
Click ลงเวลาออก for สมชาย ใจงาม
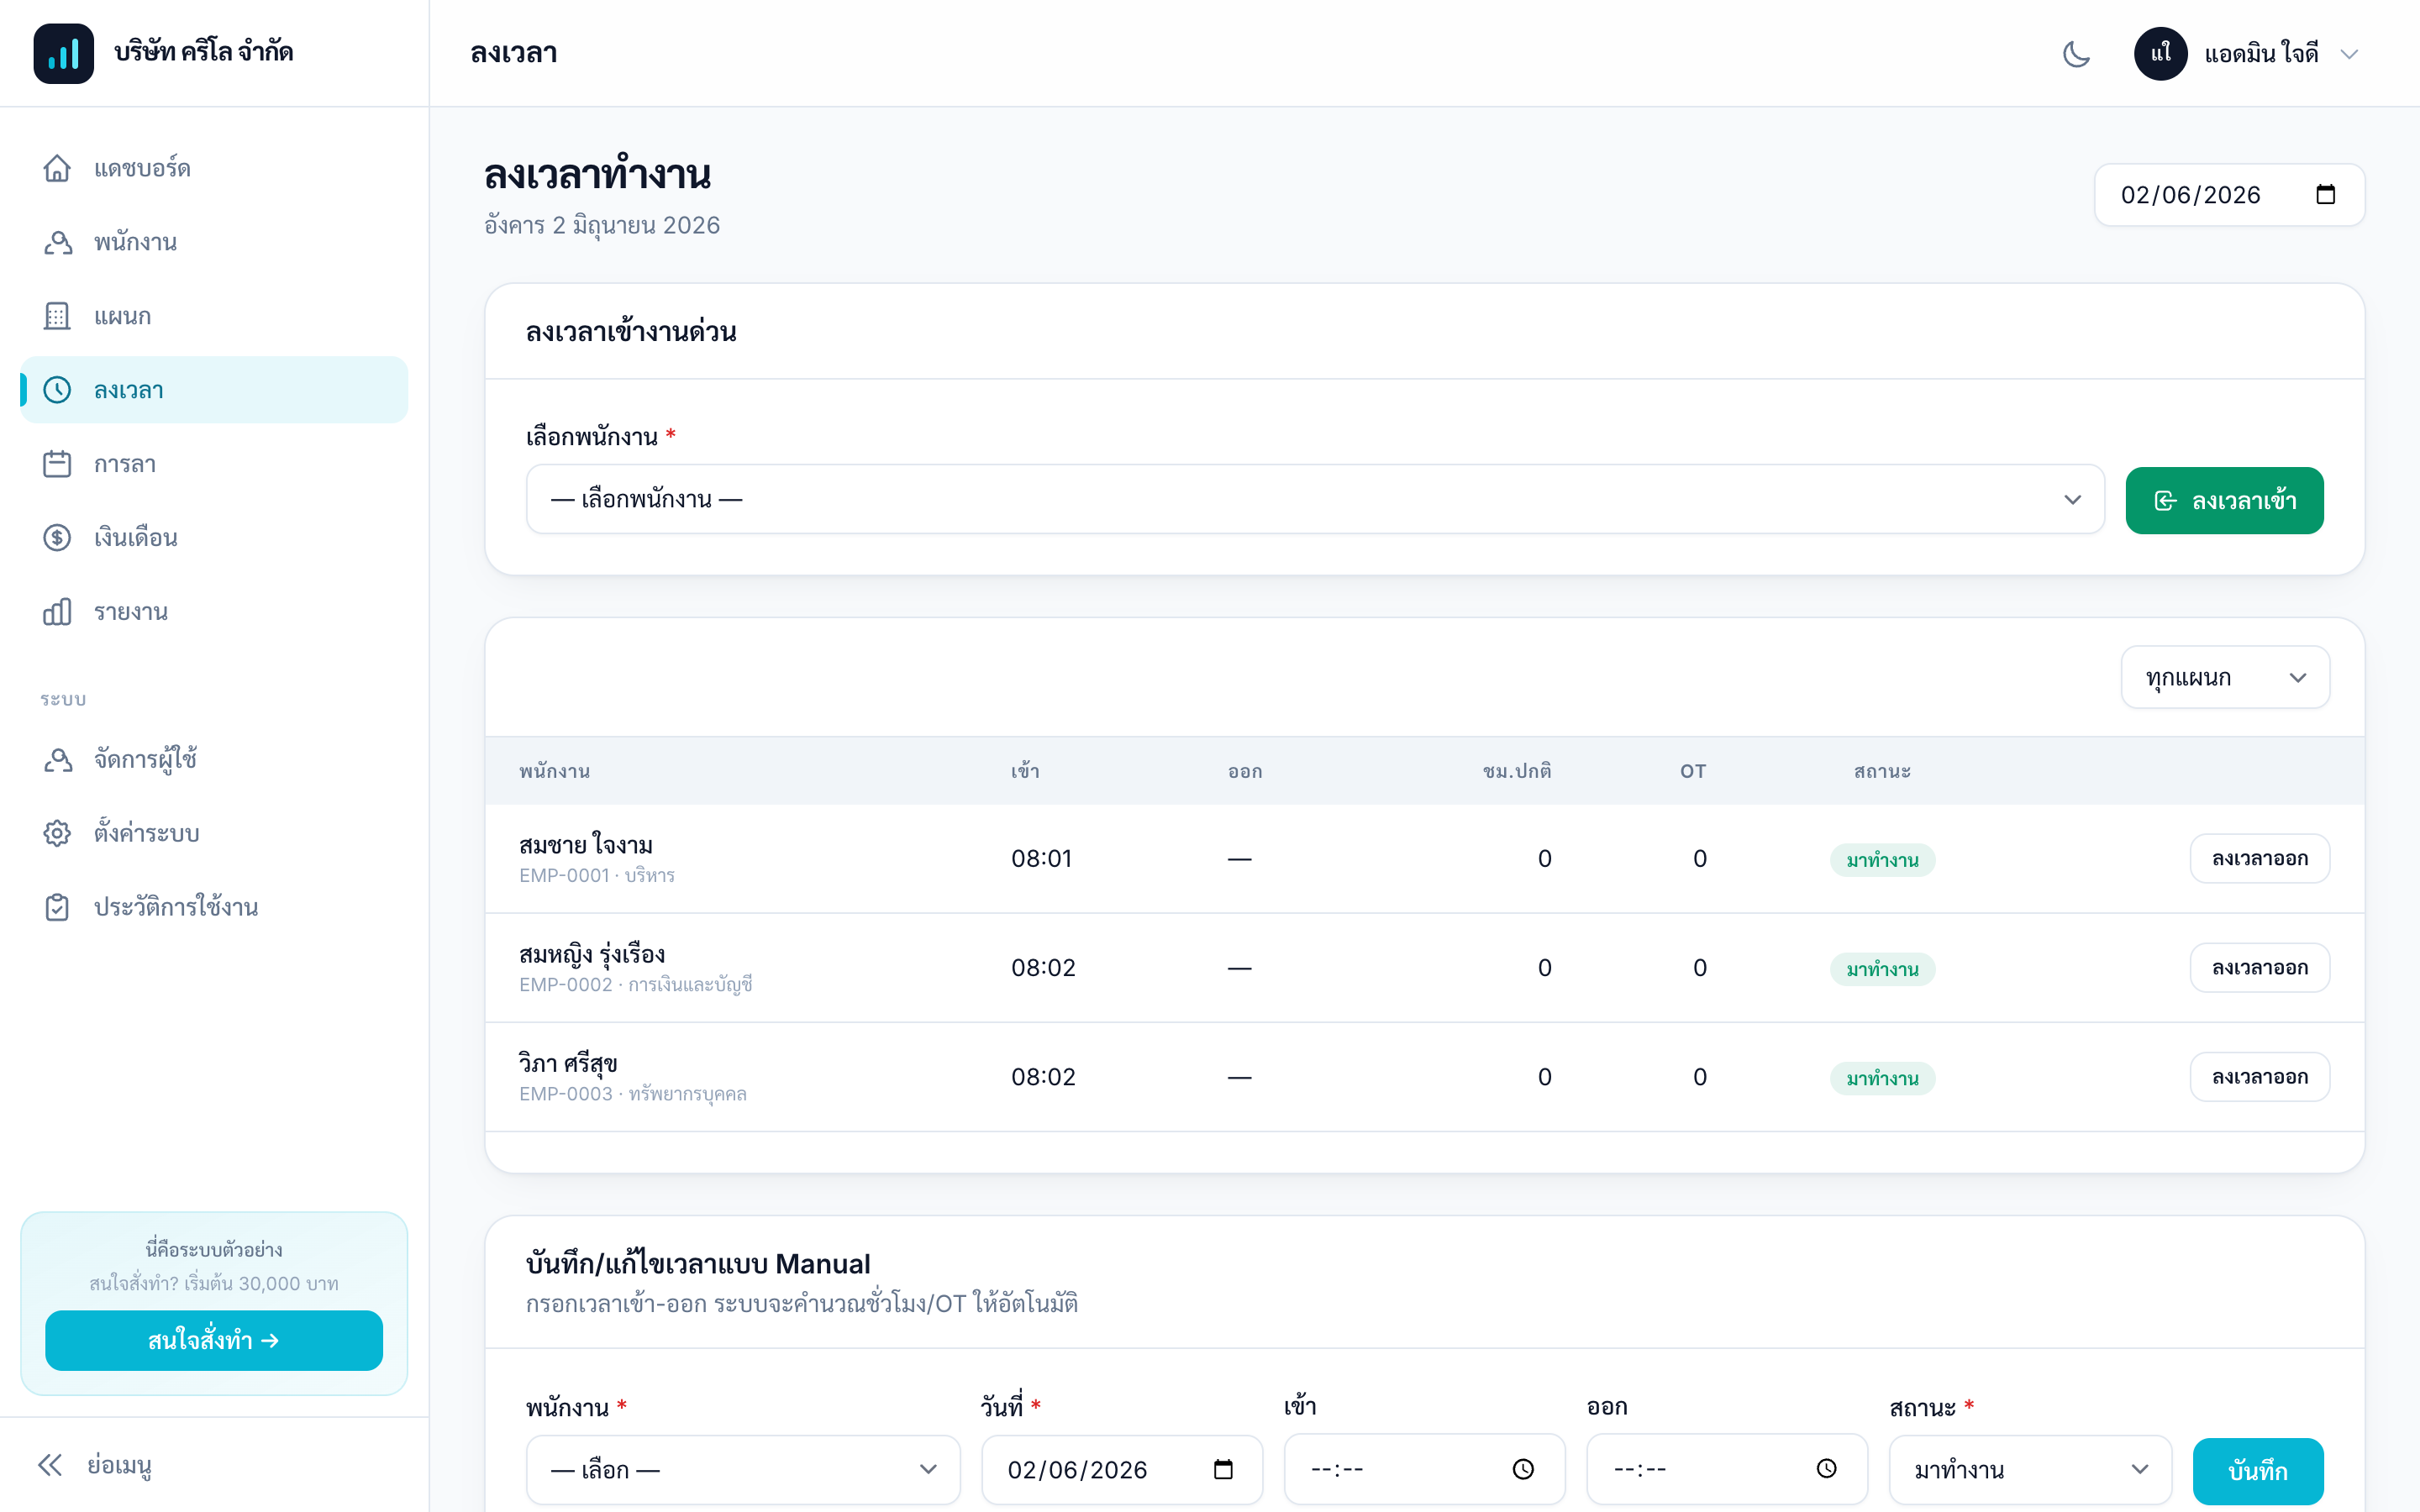pyautogui.click(x=2259, y=859)
